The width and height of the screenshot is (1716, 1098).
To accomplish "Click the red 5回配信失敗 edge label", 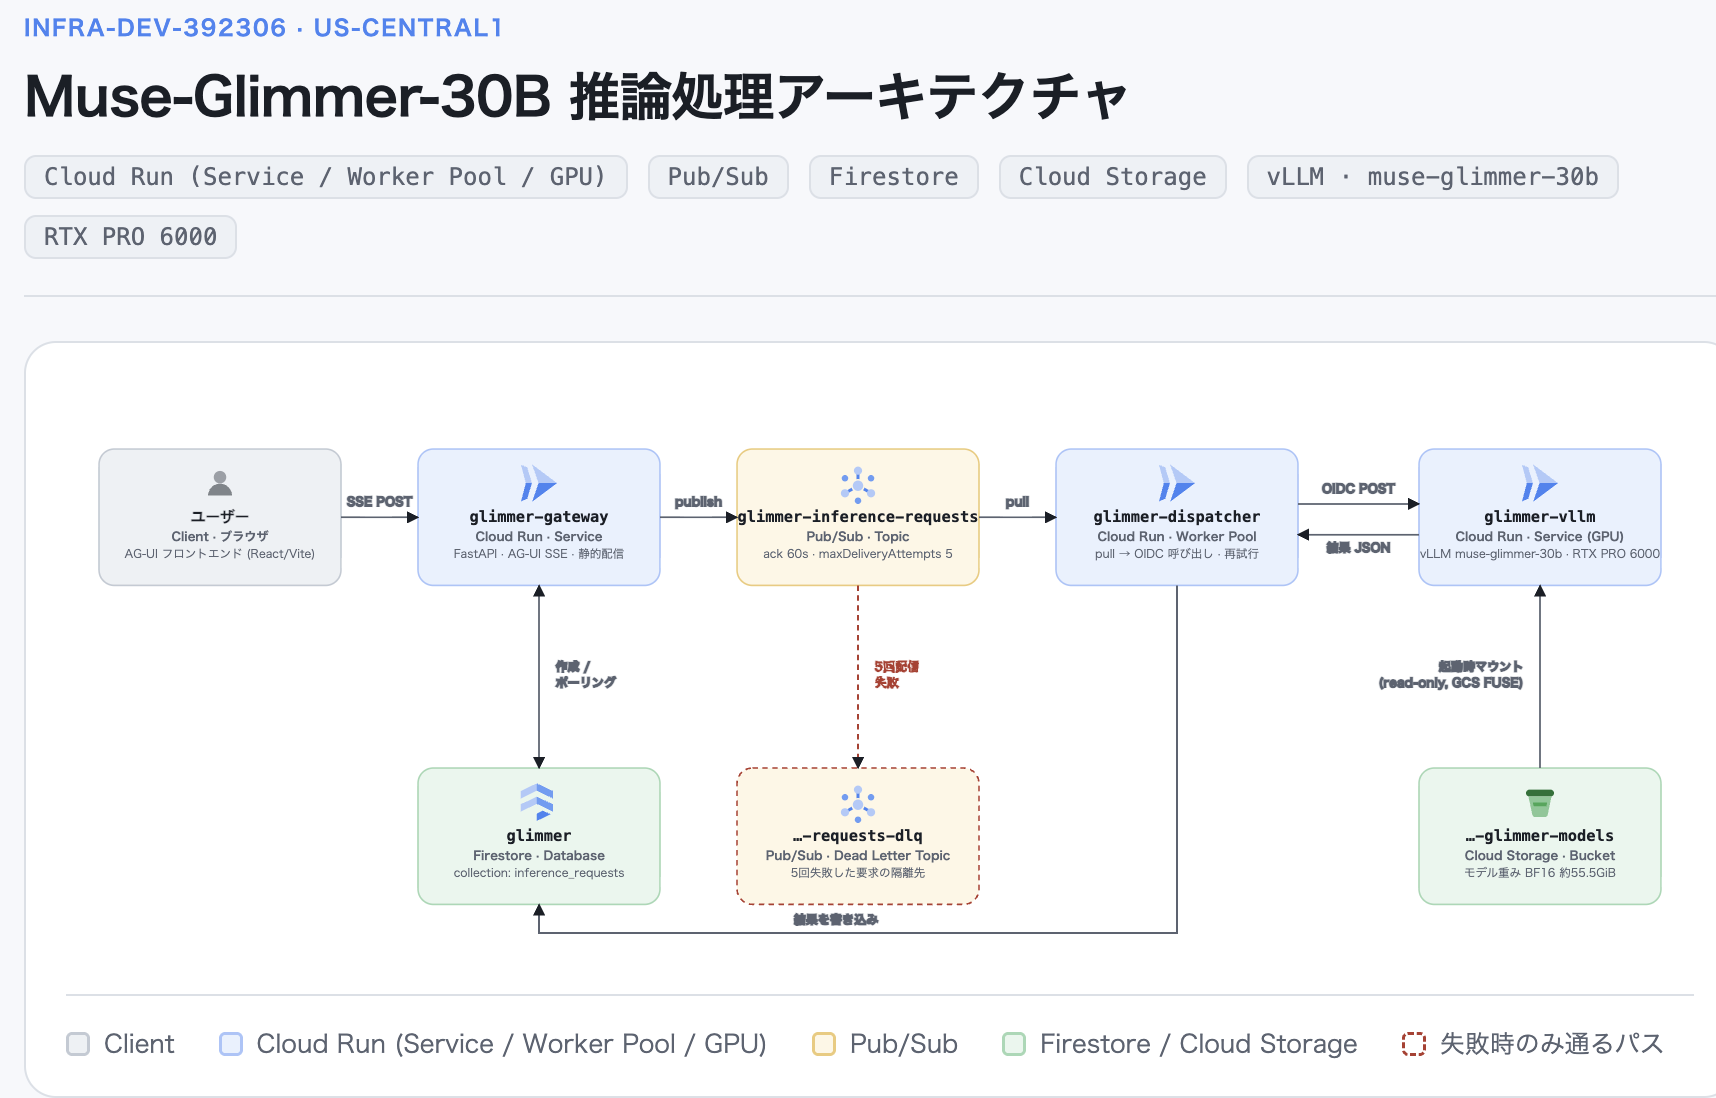I will [896, 674].
